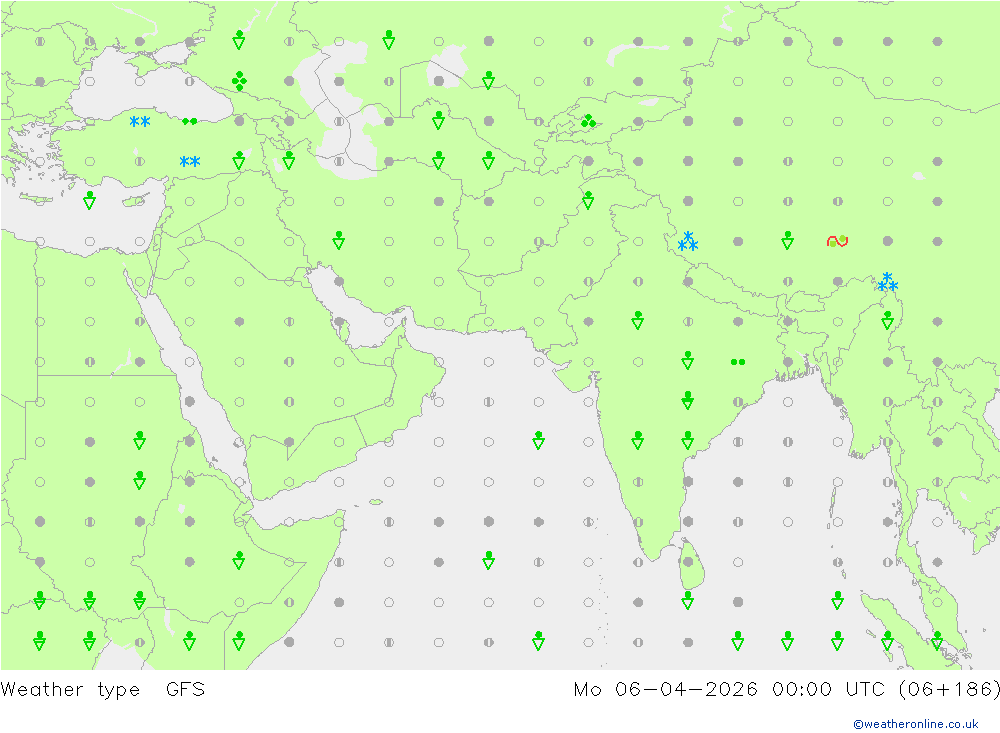Click the green shower symbol just south of Sri Lanka
Viewport: 1000px width, 733px height.
688,600
